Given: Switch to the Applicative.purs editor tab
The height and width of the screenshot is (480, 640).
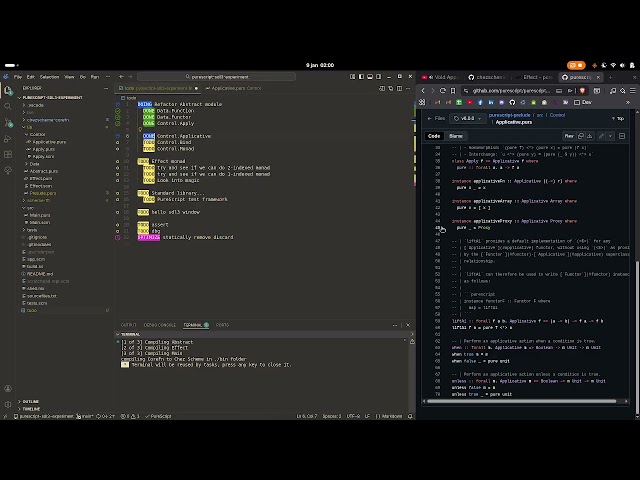Looking at the screenshot, I should (233, 88).
